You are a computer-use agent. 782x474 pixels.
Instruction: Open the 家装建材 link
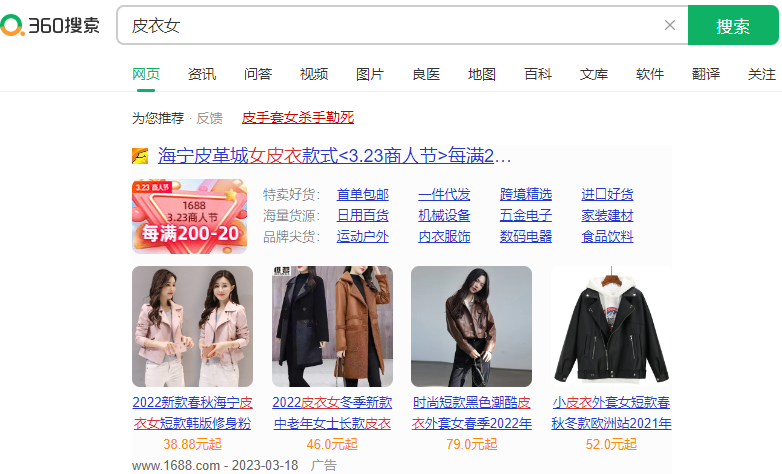click(x=607, y=216)
